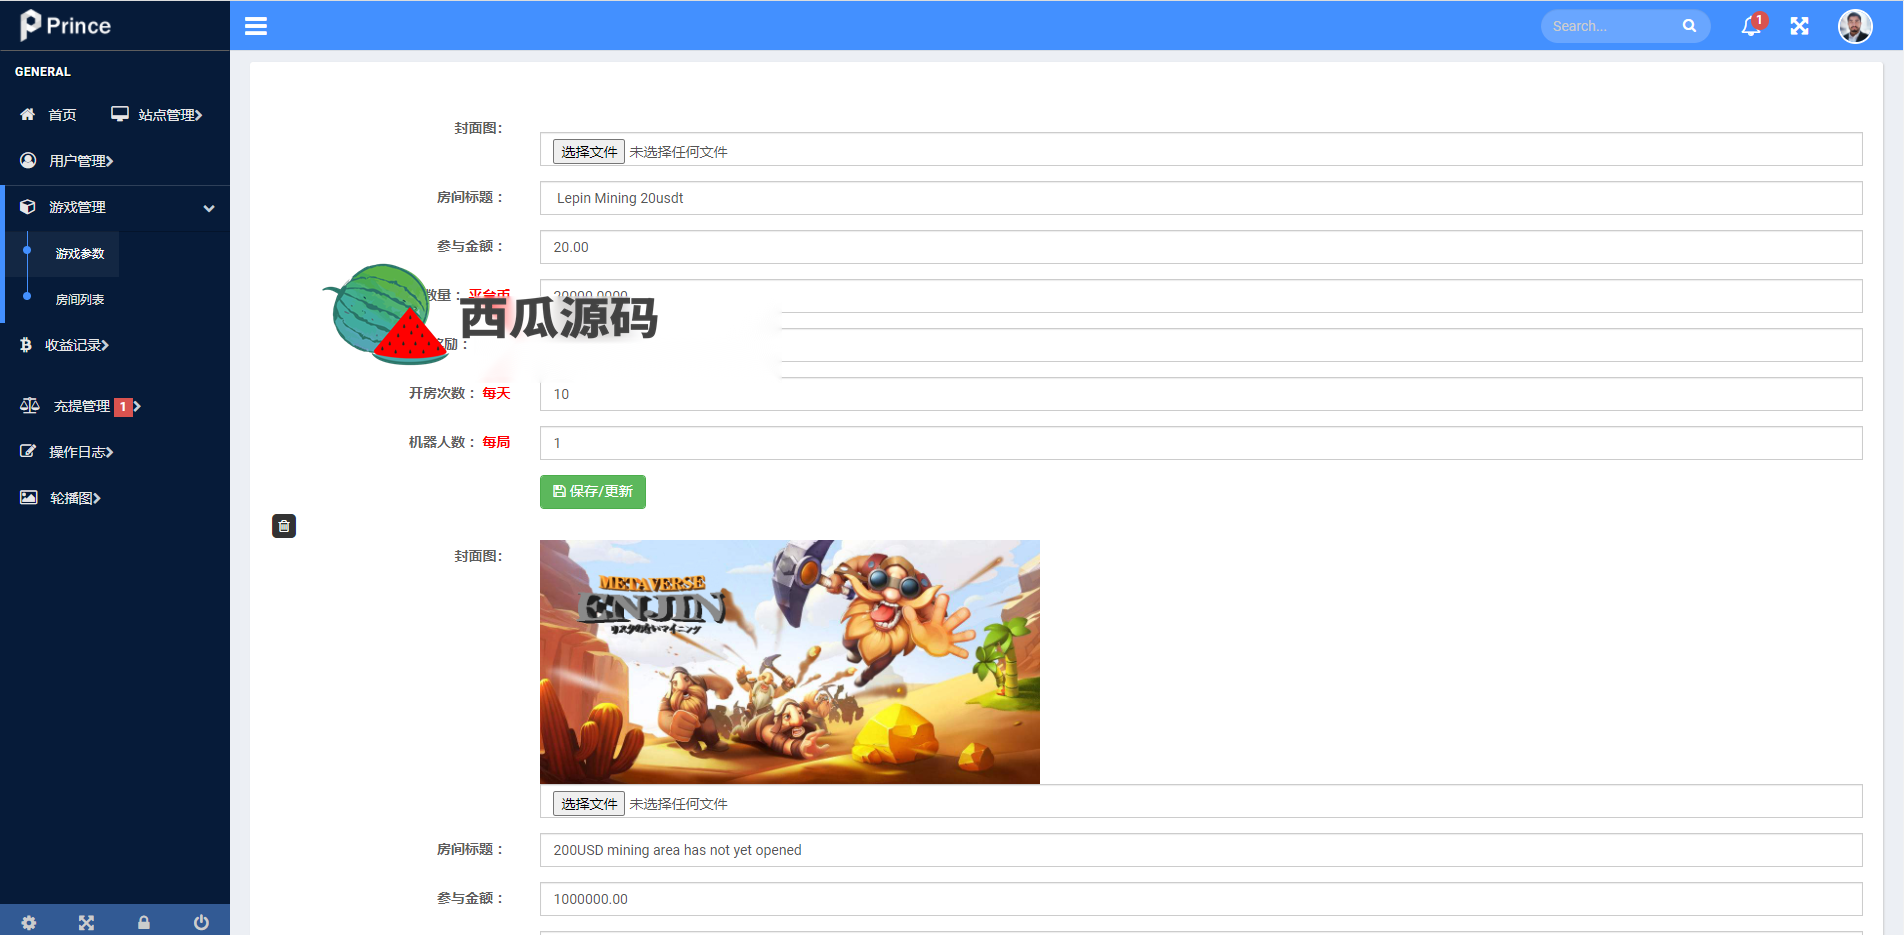Focus the Search input in header
This screenshot has height=935, width=1904.
1612,26
